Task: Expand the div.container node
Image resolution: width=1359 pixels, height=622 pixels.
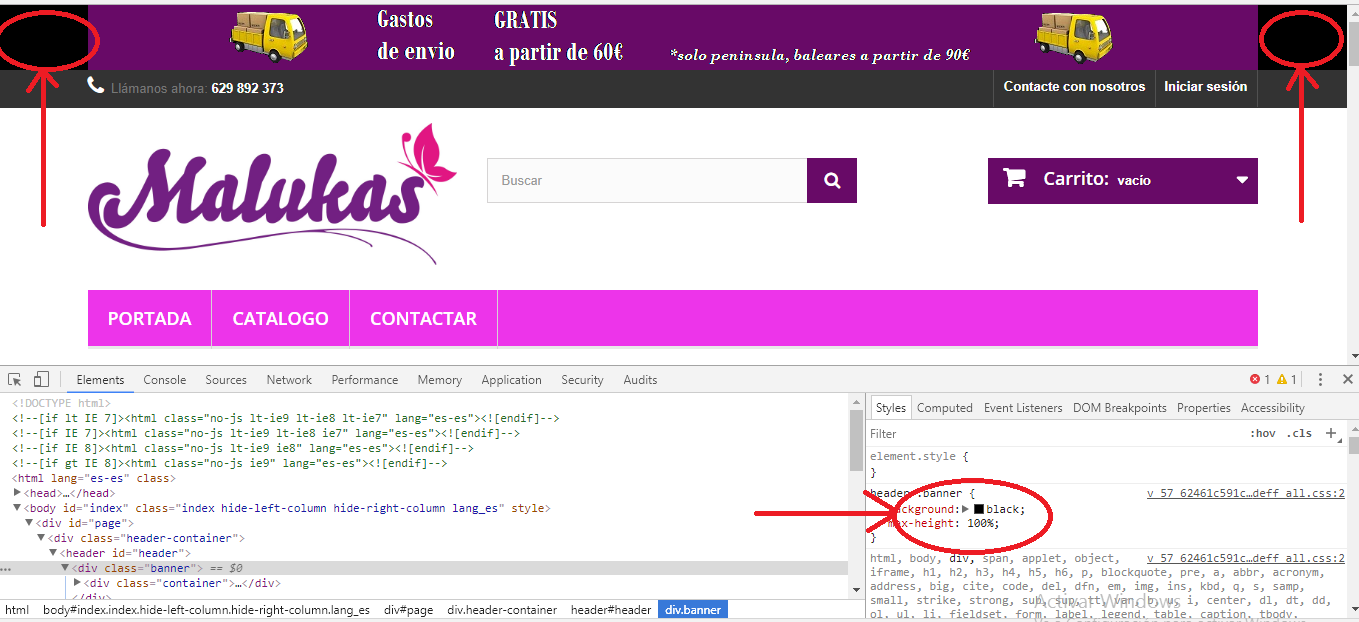Action: [x=77, y=583]
